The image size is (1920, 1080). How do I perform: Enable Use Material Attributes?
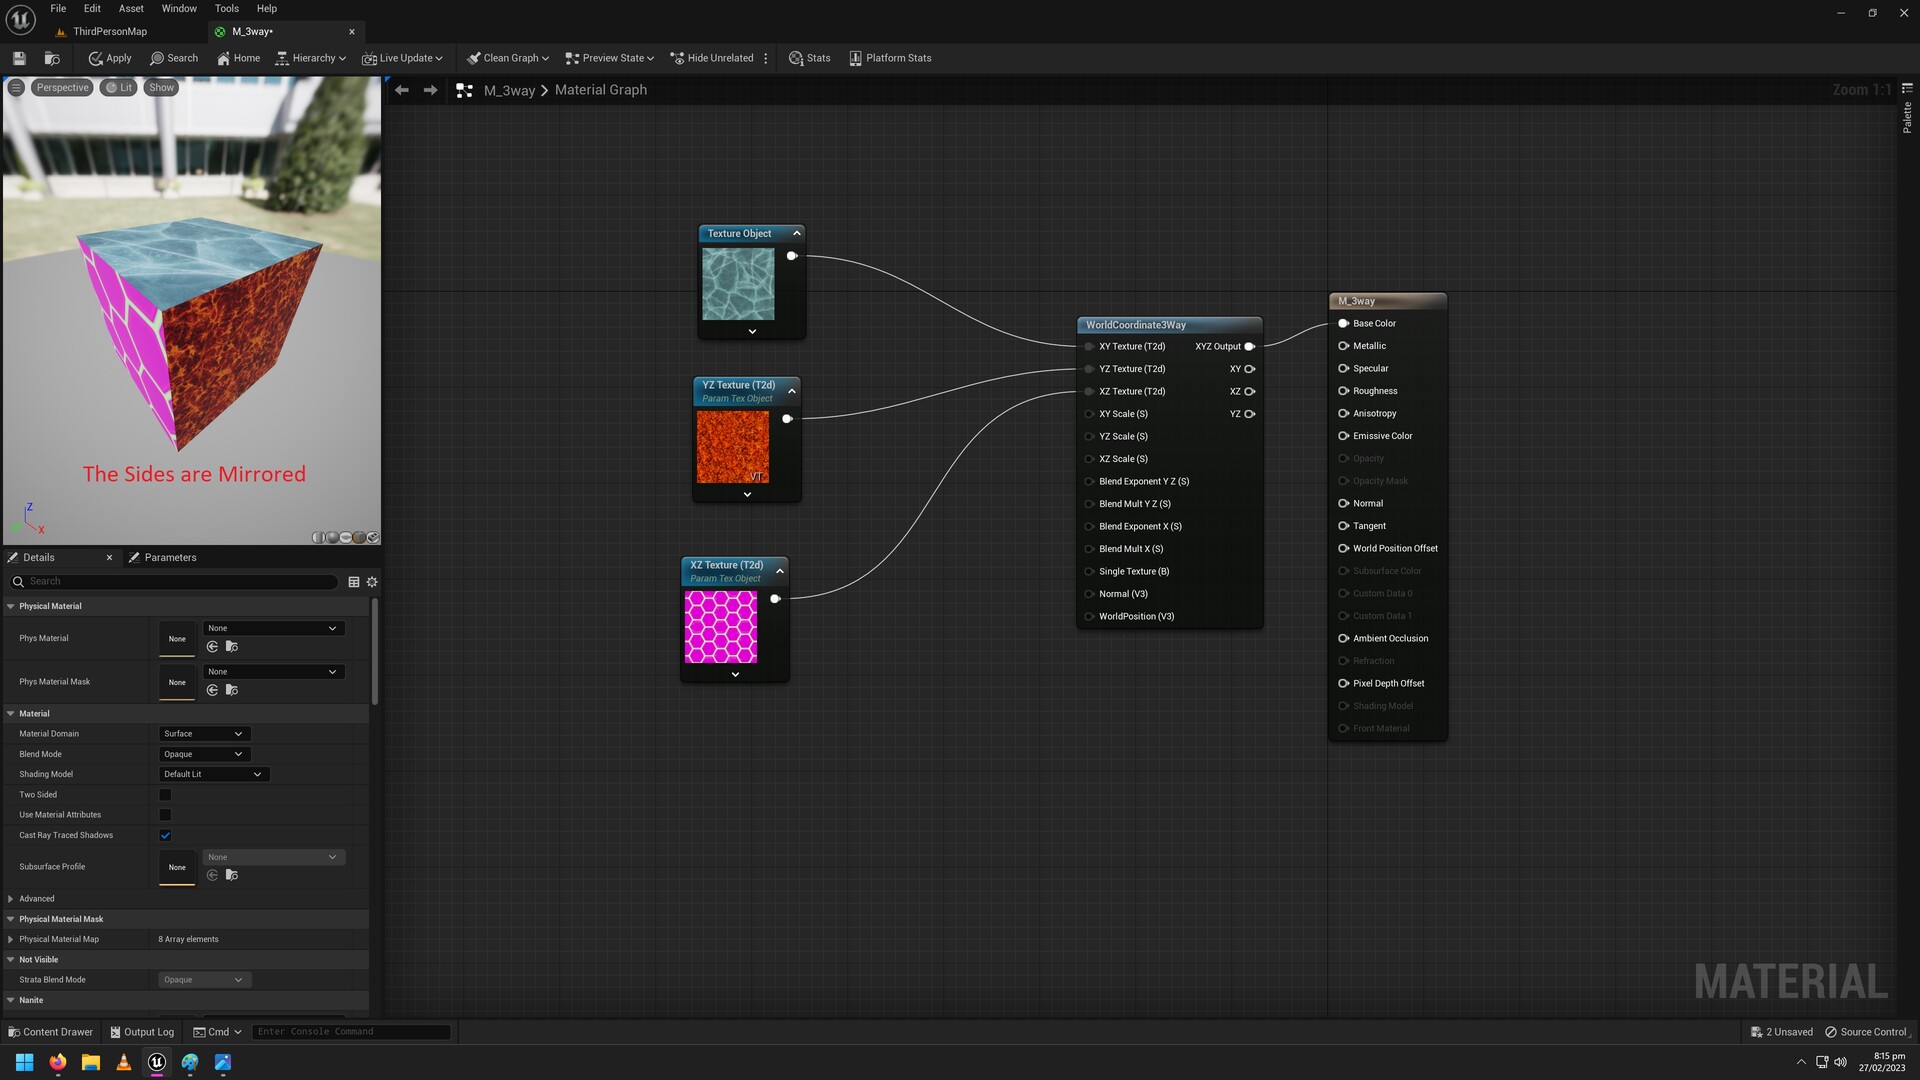coord(165,815)
